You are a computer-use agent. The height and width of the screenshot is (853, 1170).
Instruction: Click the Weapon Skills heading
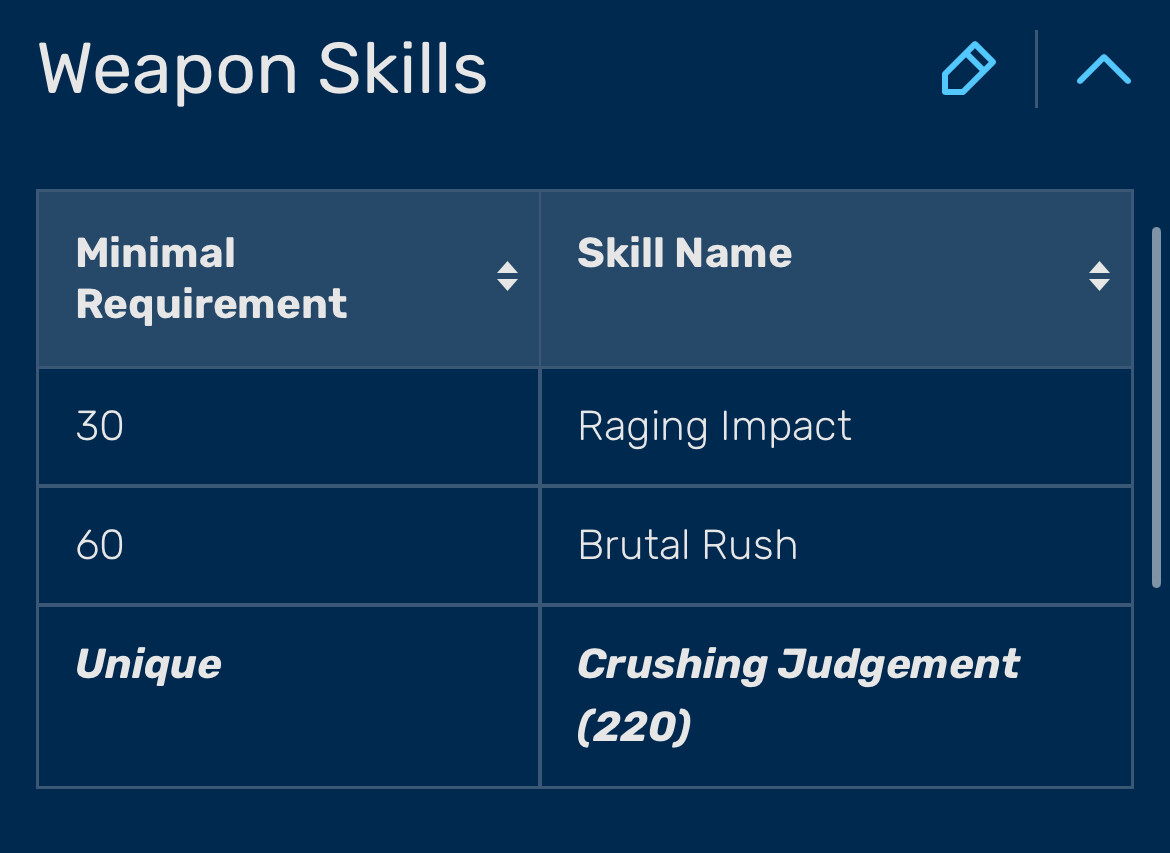pyautogui.click(x=263, y=70)
